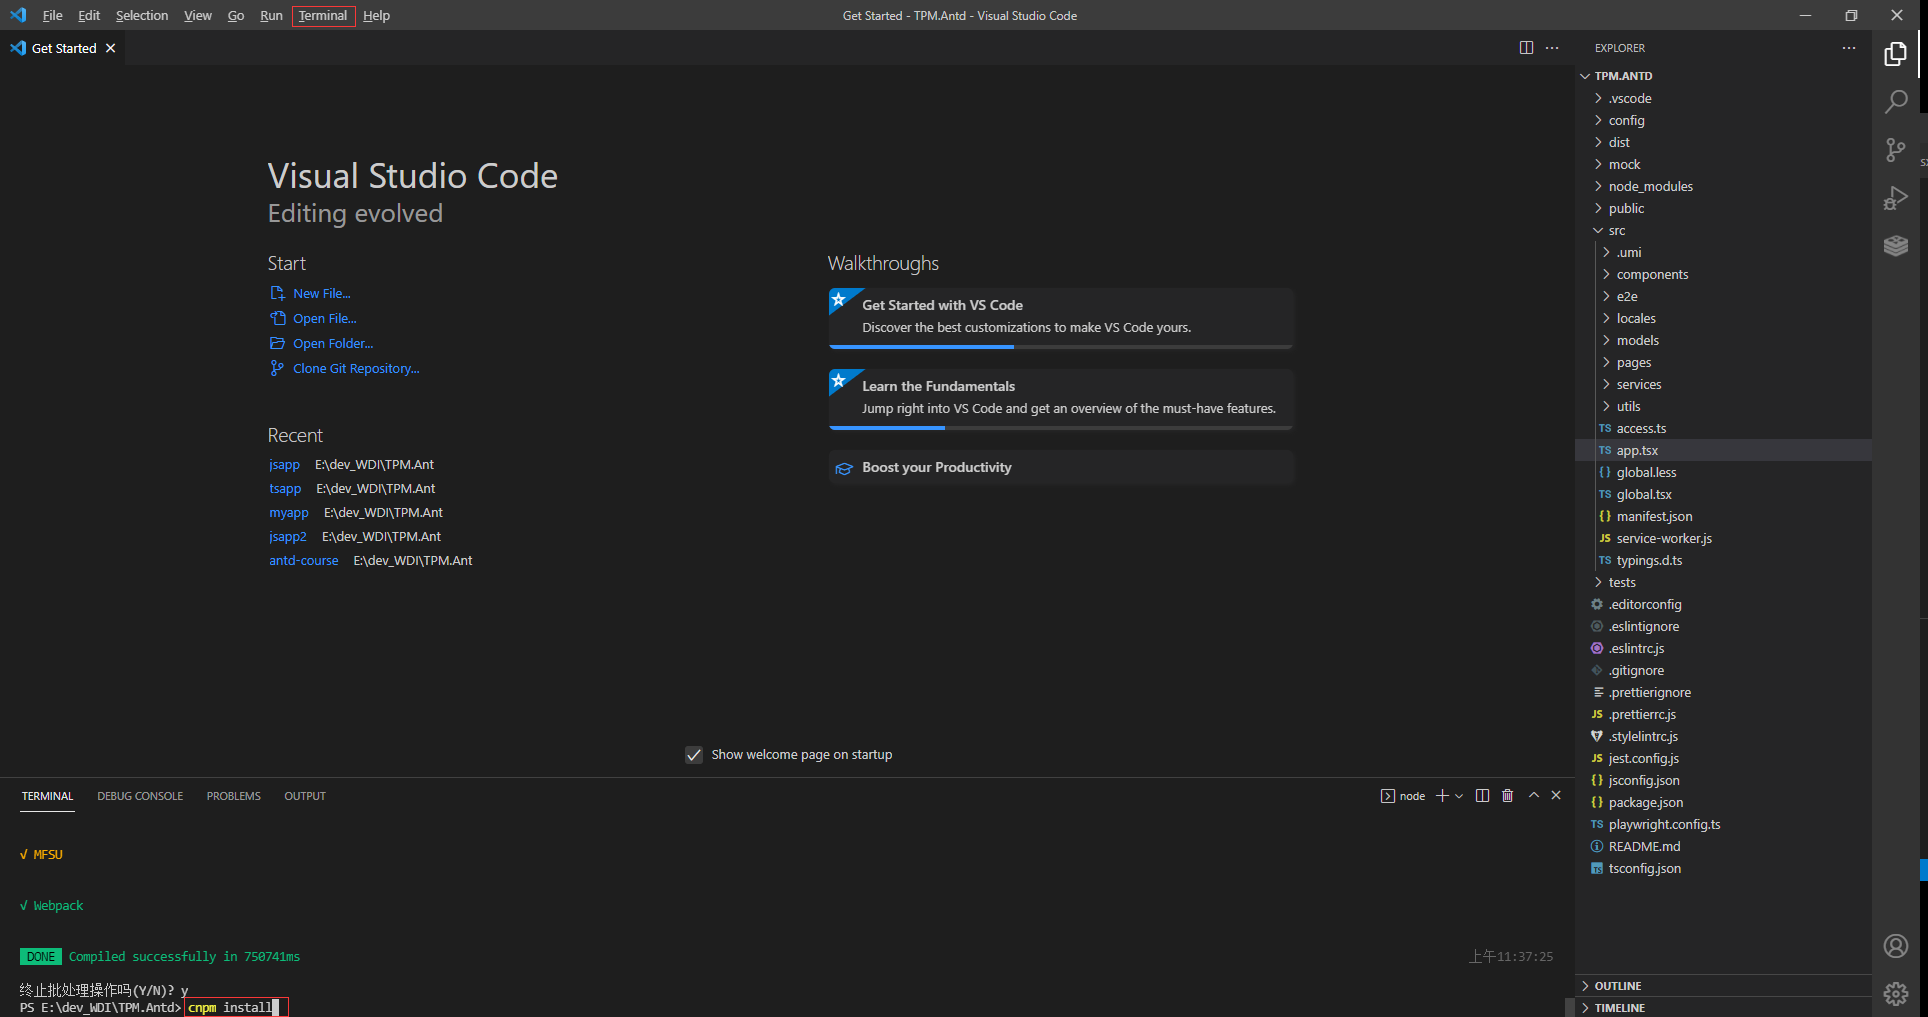Open the File menu
Image resolution: width=1928 pixels, height=1017 pixels.
(52, 15)
